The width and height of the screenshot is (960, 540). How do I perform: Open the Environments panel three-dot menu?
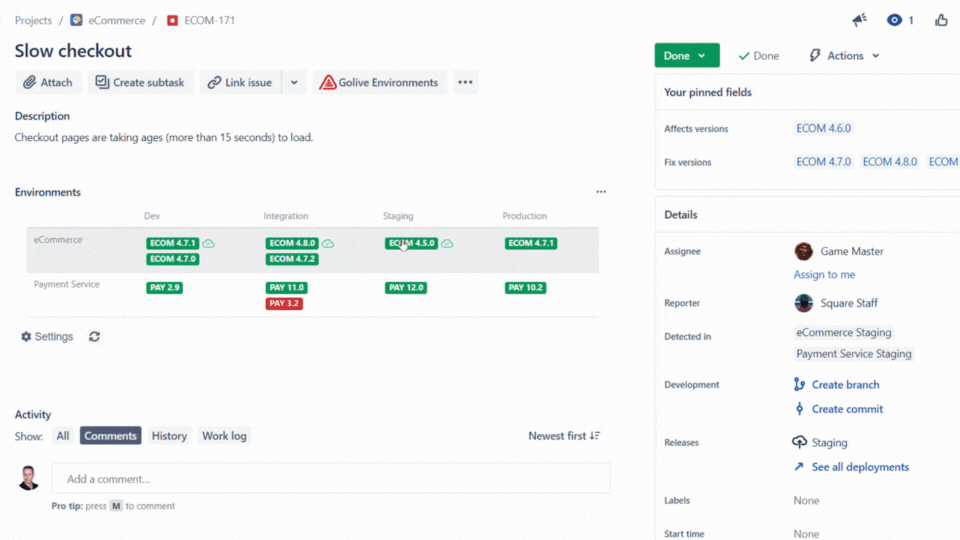coord(601,192)
